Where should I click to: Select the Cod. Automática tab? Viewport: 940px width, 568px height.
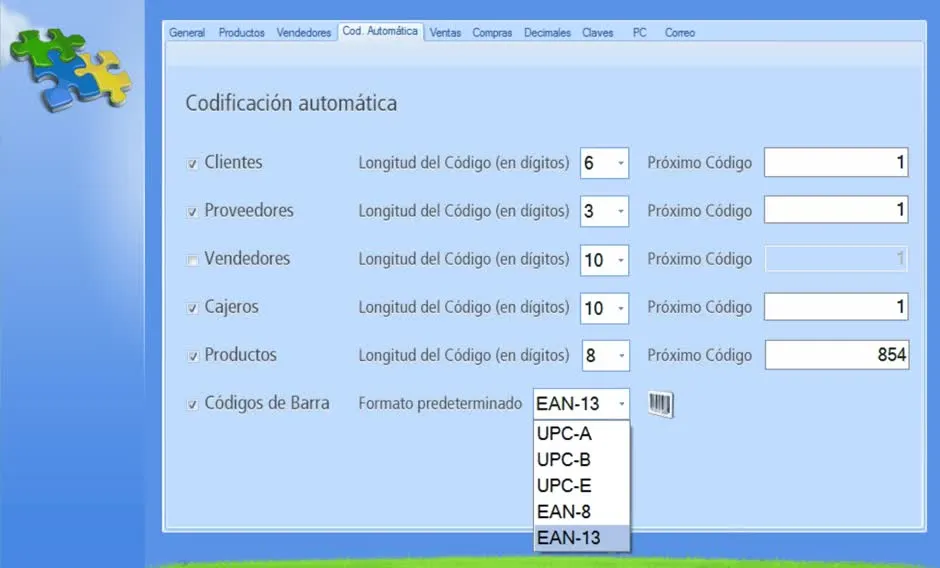point(380,31)
